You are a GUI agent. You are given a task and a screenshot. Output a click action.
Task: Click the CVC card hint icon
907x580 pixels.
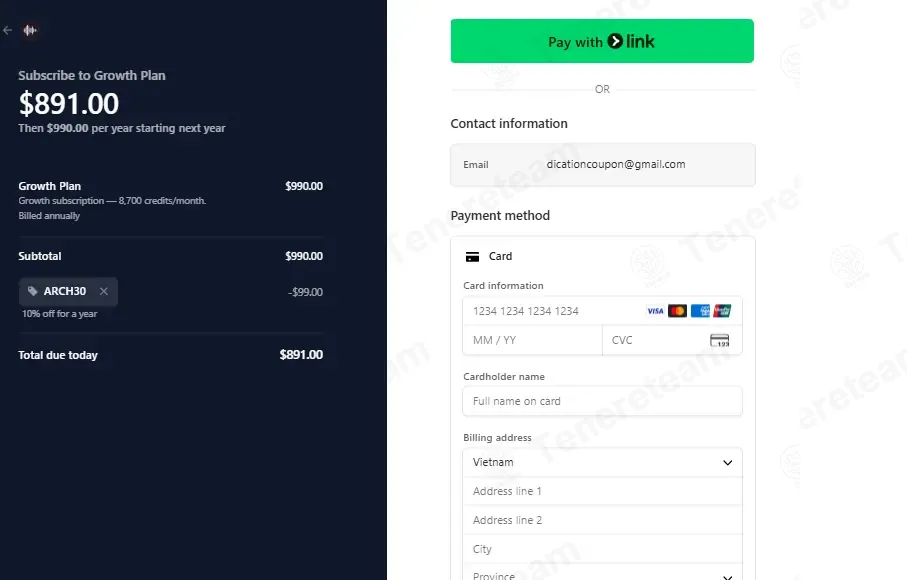(x=720, y=340)
